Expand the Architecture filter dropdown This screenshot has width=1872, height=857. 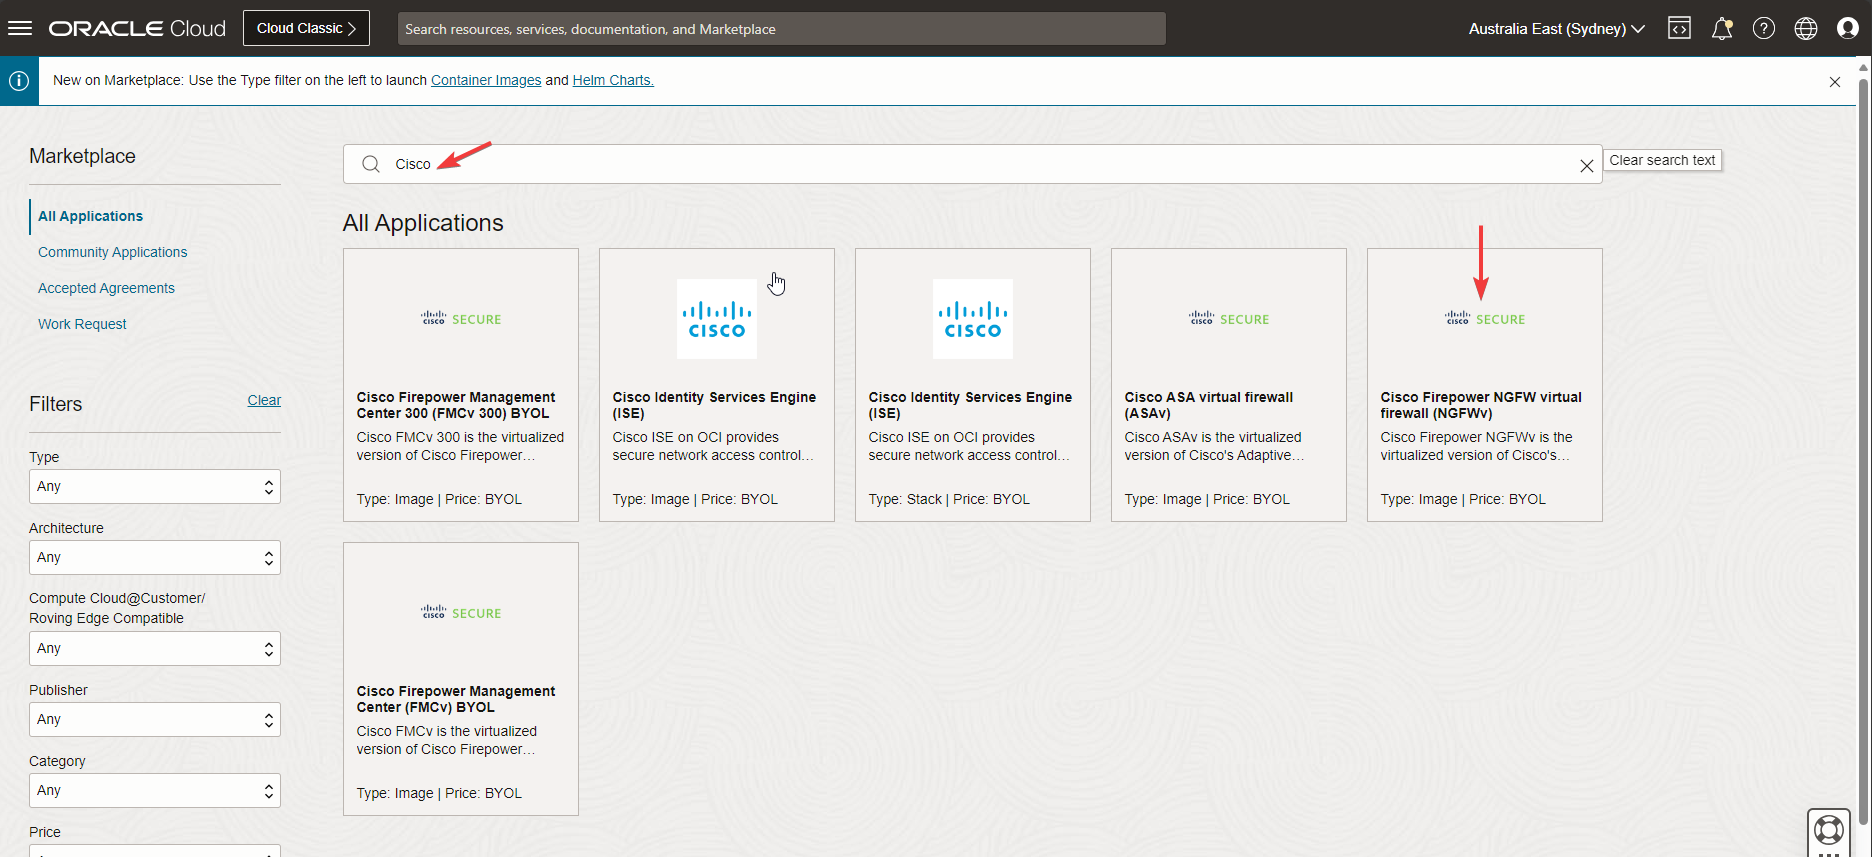[x=154, y=558]
